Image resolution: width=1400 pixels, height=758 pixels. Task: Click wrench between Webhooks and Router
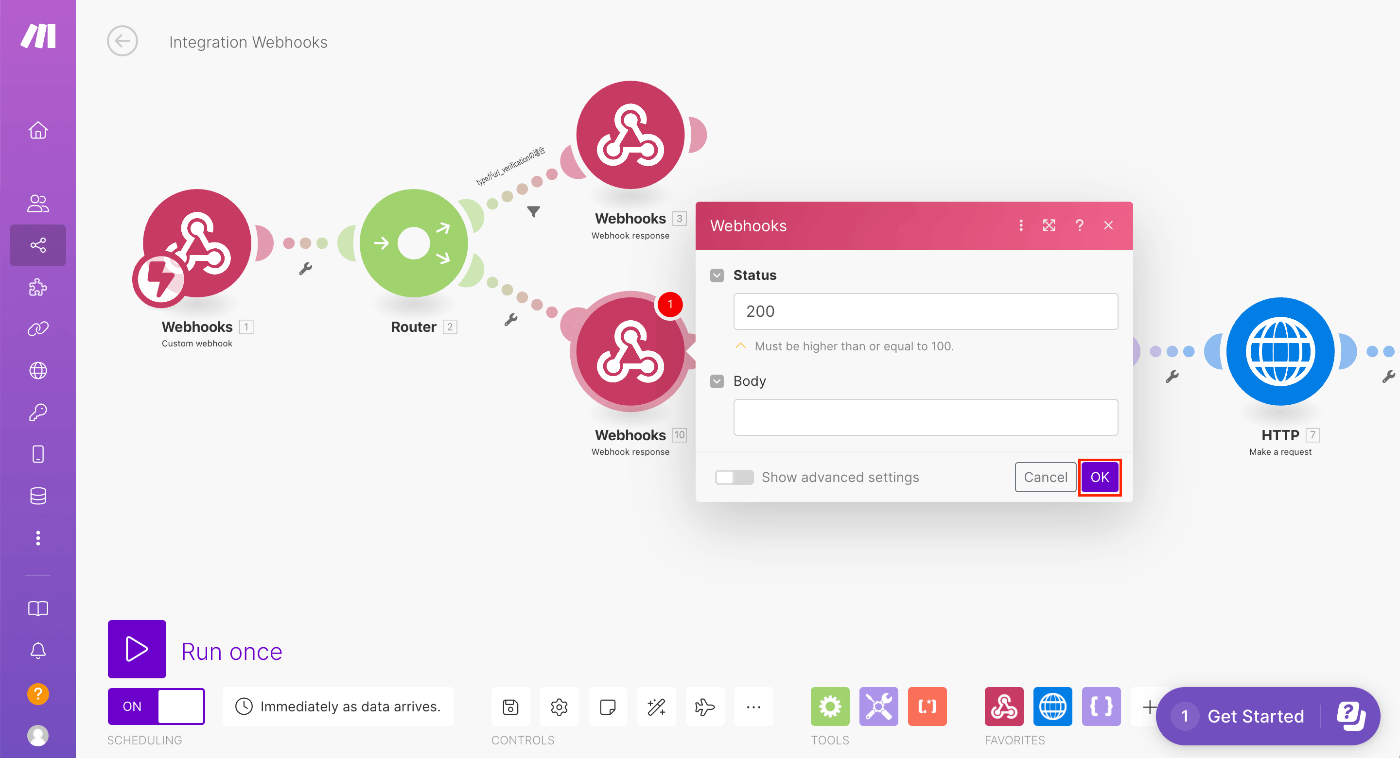tap(306, 268)
